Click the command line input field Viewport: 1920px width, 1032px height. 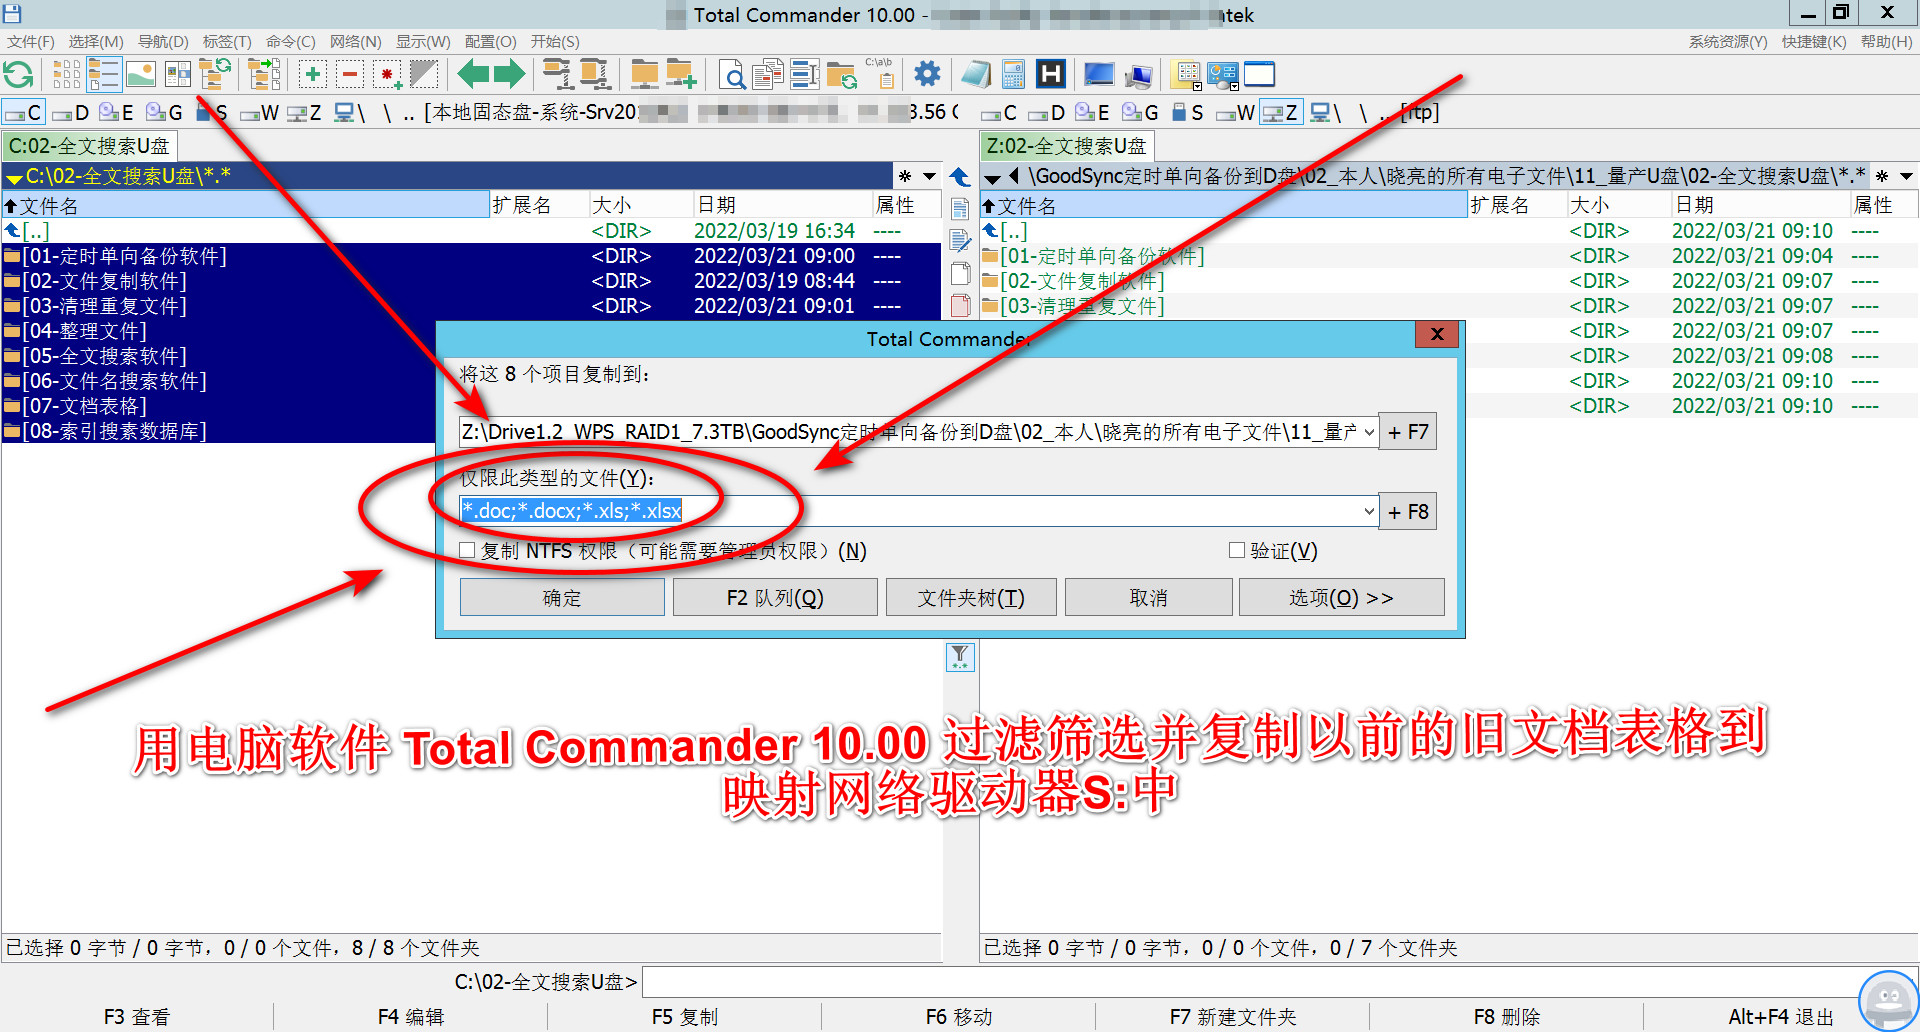(1280, 982)
